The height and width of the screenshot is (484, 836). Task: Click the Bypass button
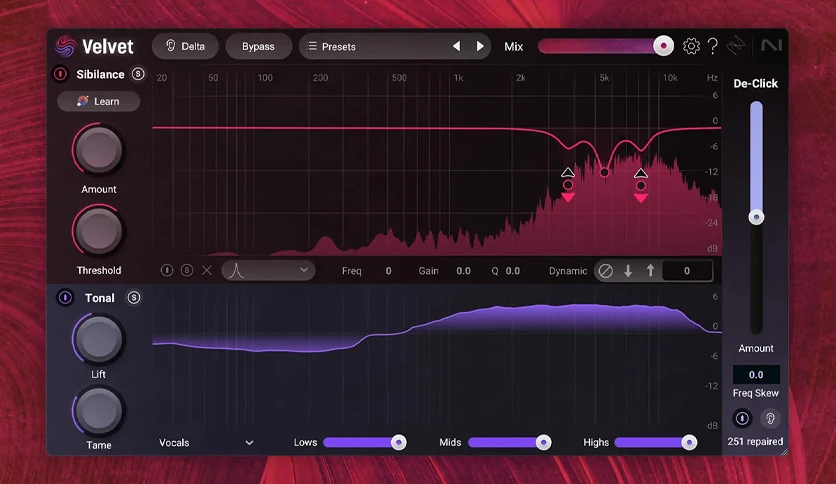pos(258,46)
